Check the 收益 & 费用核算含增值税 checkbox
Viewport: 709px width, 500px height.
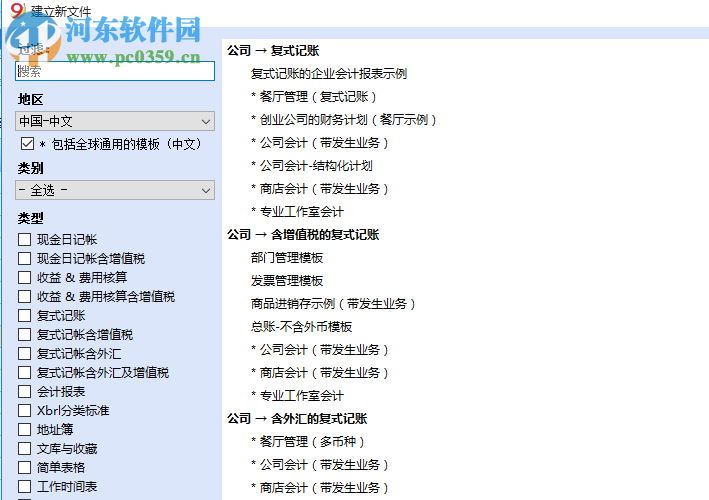[24, 297]
